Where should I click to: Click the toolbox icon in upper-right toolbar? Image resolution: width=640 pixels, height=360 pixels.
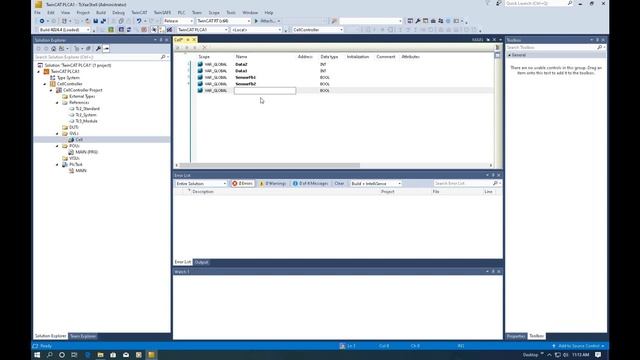(433, 21)
